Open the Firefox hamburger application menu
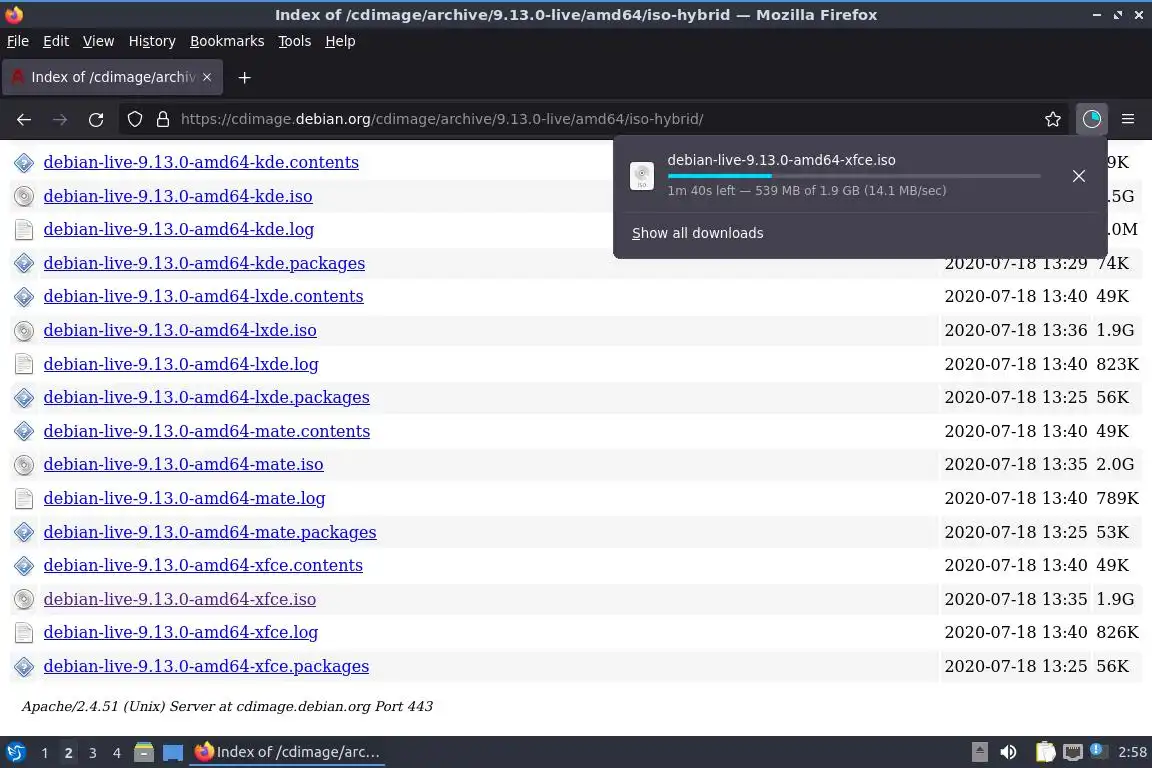Viewport: 1152px width, 768px height. tap(1128, 119)
